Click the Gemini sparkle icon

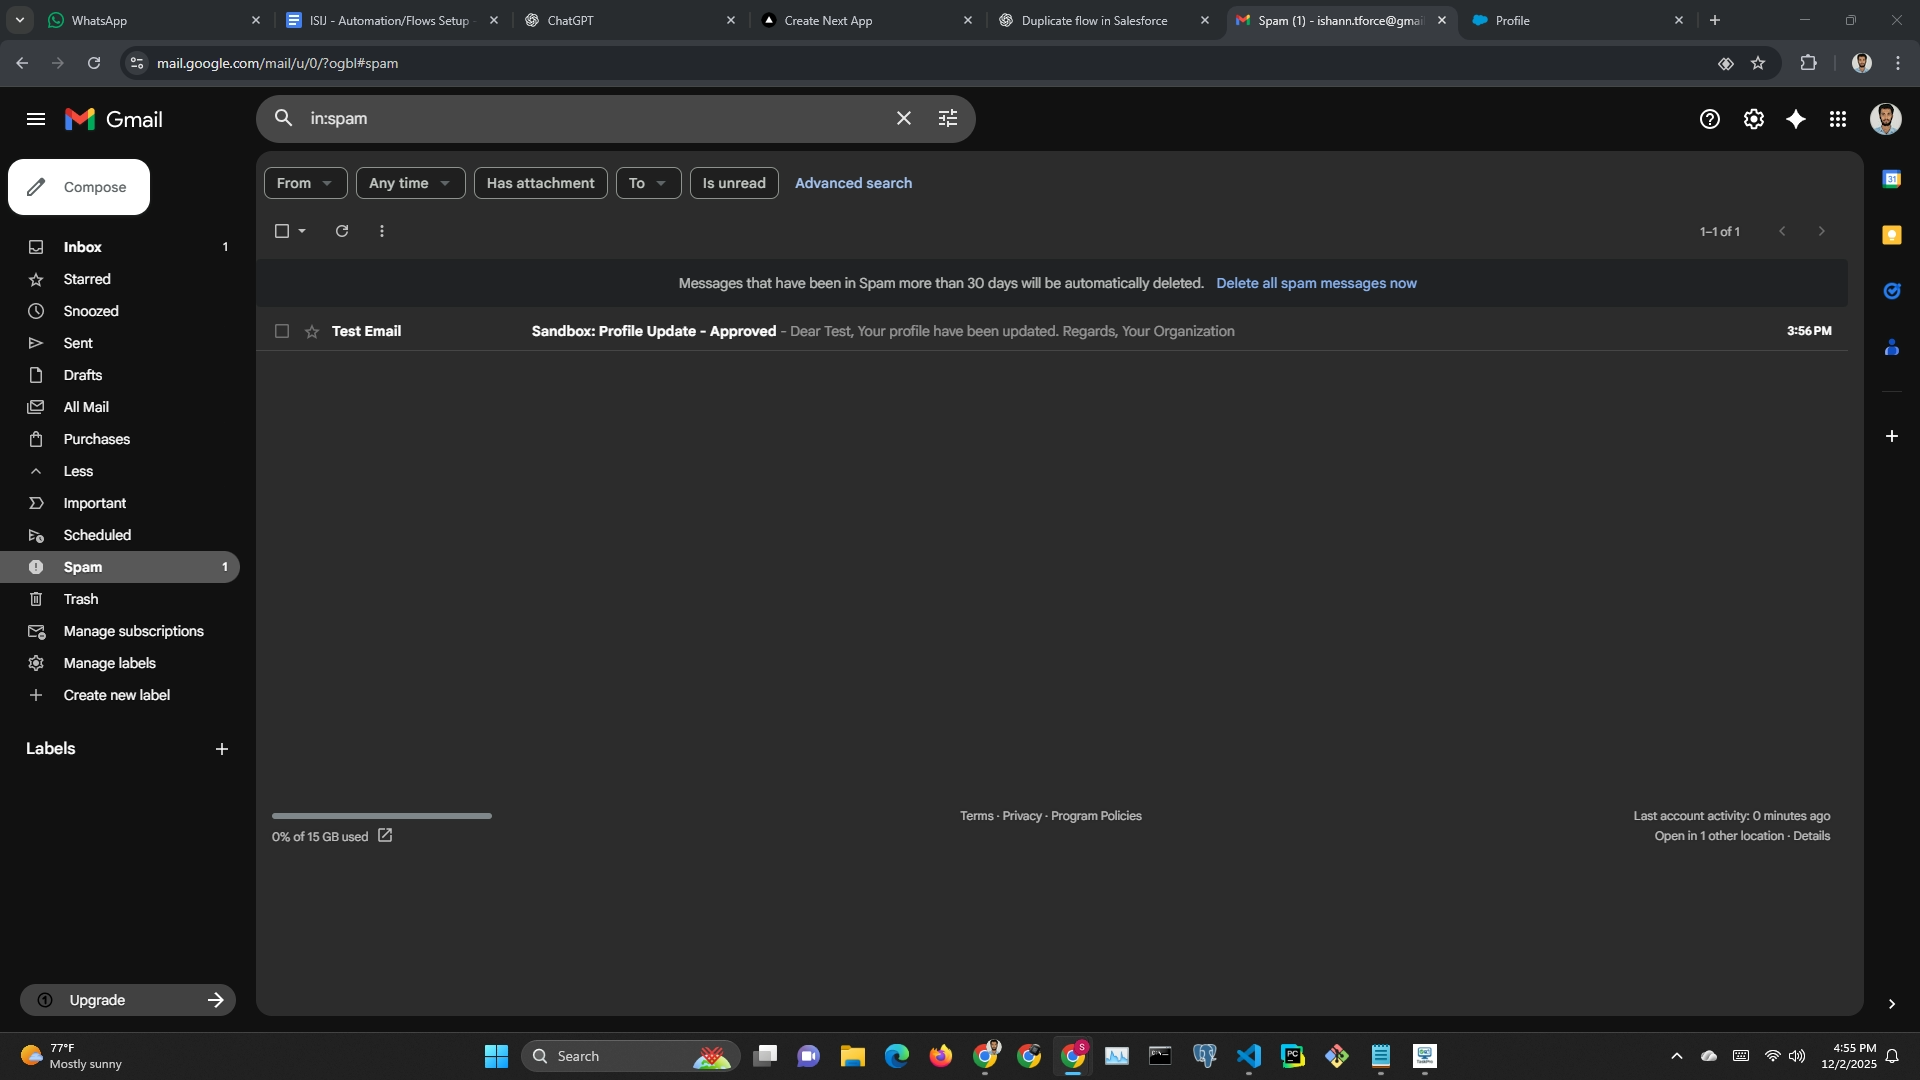[x=1796, y=119]
